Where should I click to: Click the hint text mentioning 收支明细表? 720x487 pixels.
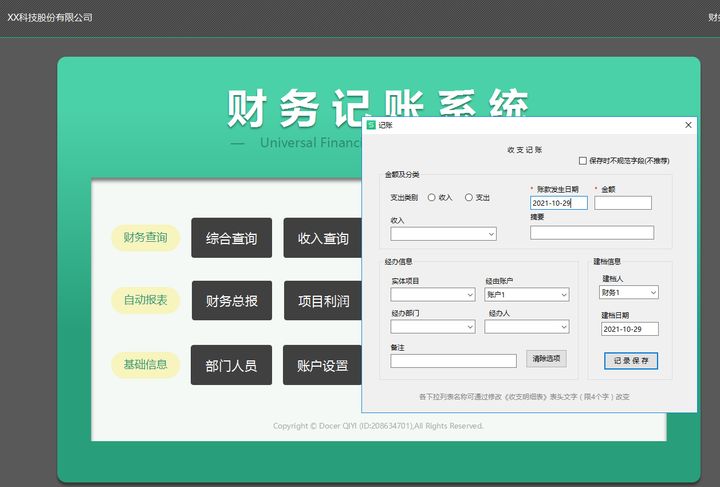524,397
